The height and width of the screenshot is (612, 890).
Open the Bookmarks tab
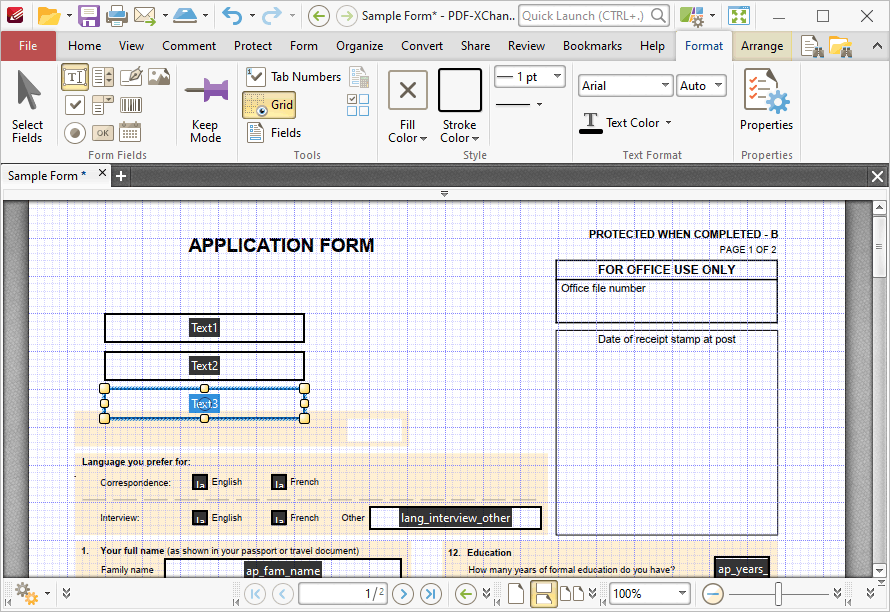592,46
